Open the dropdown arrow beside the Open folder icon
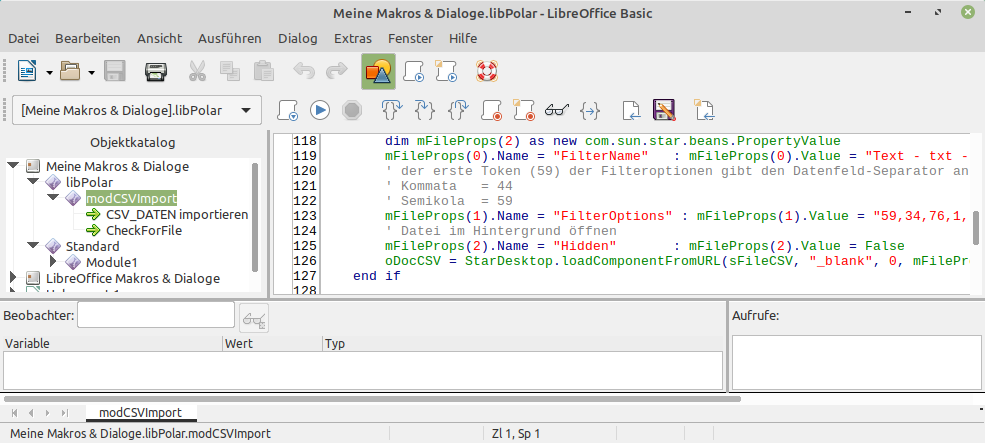The height and width of the screenshot is (443, 985). [91, 72]
